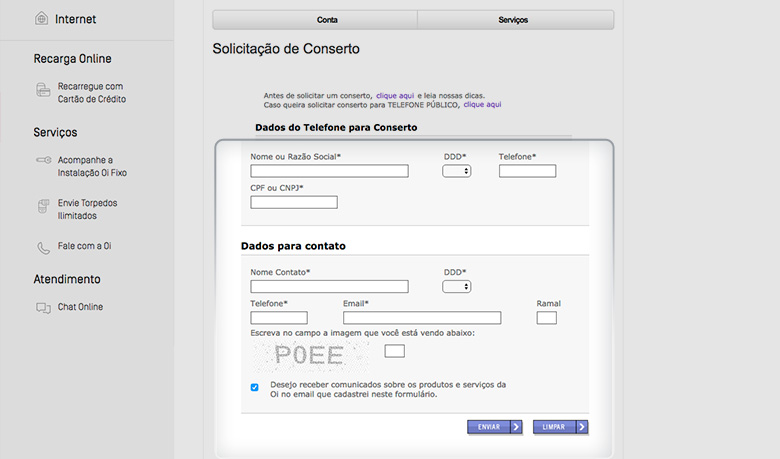Click the Oi Fixo installation key icon
Screen dimensions: 780x459
(x=44, y=160)
